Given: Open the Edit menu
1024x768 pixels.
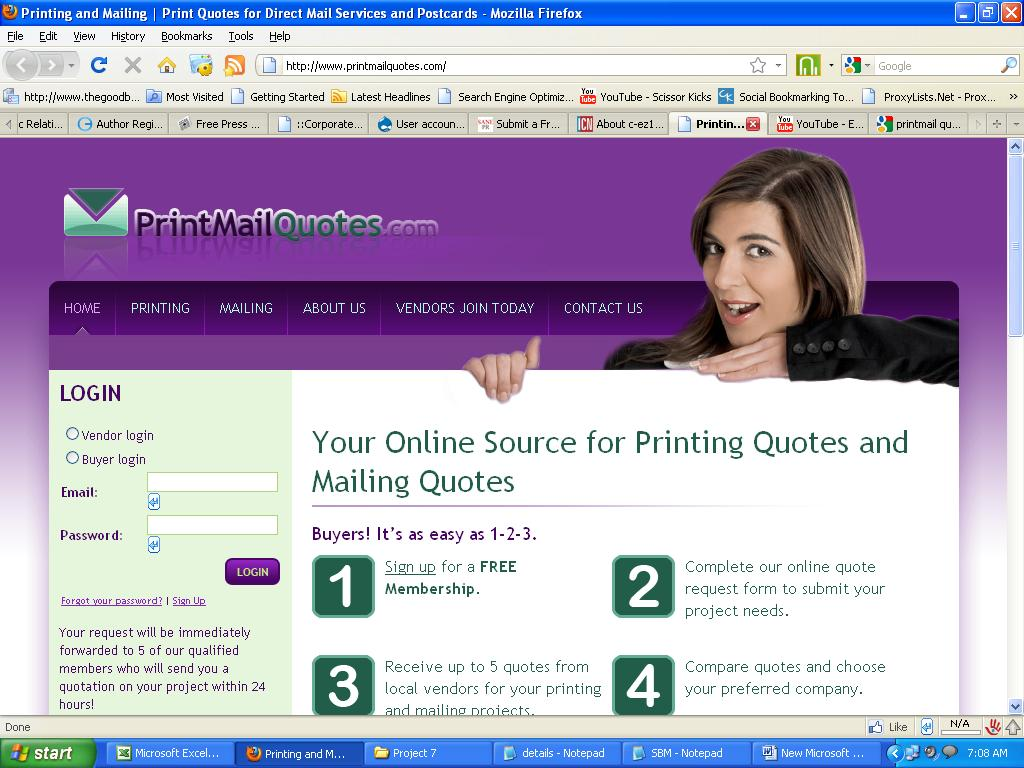Looking at the screenshot, I should point(48,36).
